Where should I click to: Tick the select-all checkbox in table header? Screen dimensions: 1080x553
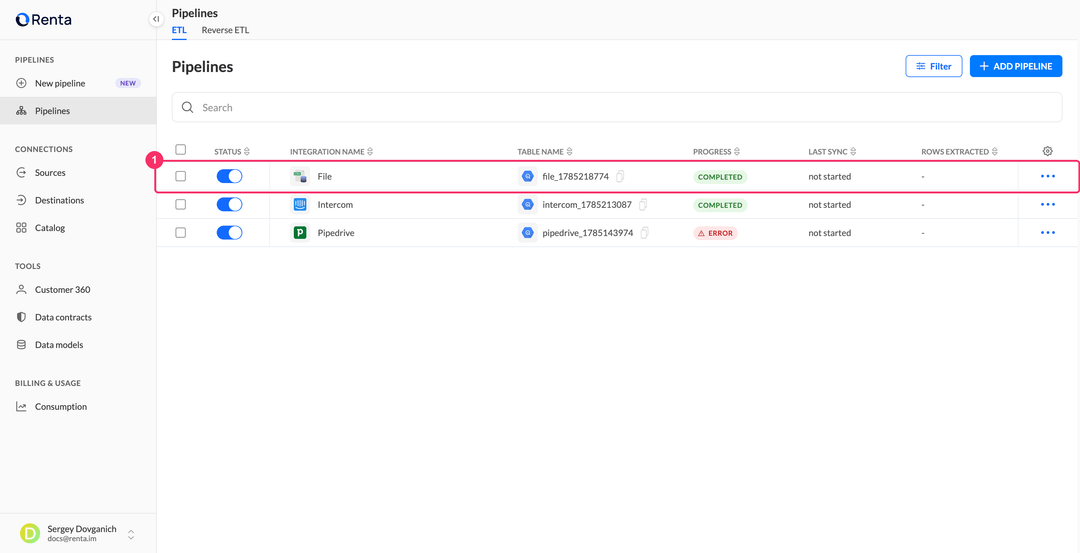(180, 149)
